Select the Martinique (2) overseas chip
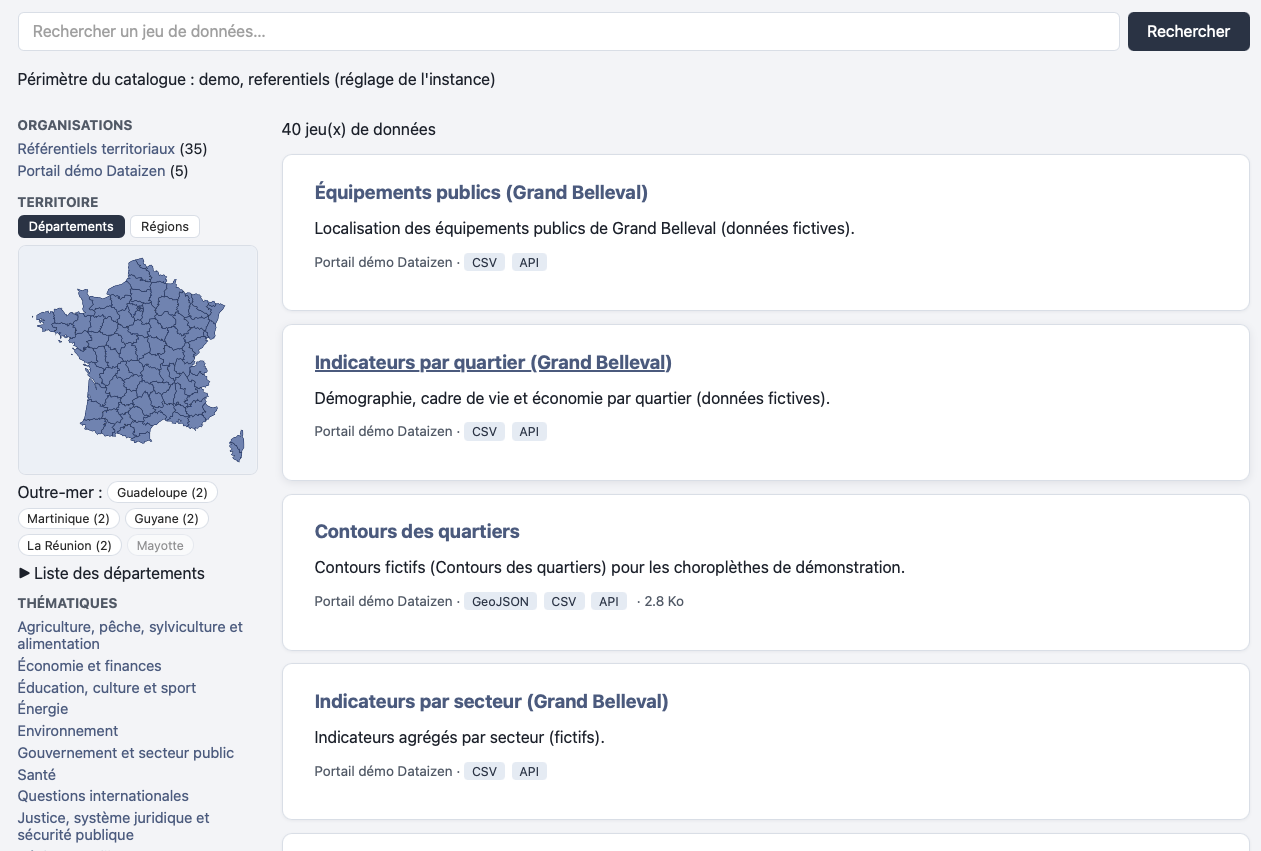This screenshot has height=851, width=1261. (x=68, y=519)
